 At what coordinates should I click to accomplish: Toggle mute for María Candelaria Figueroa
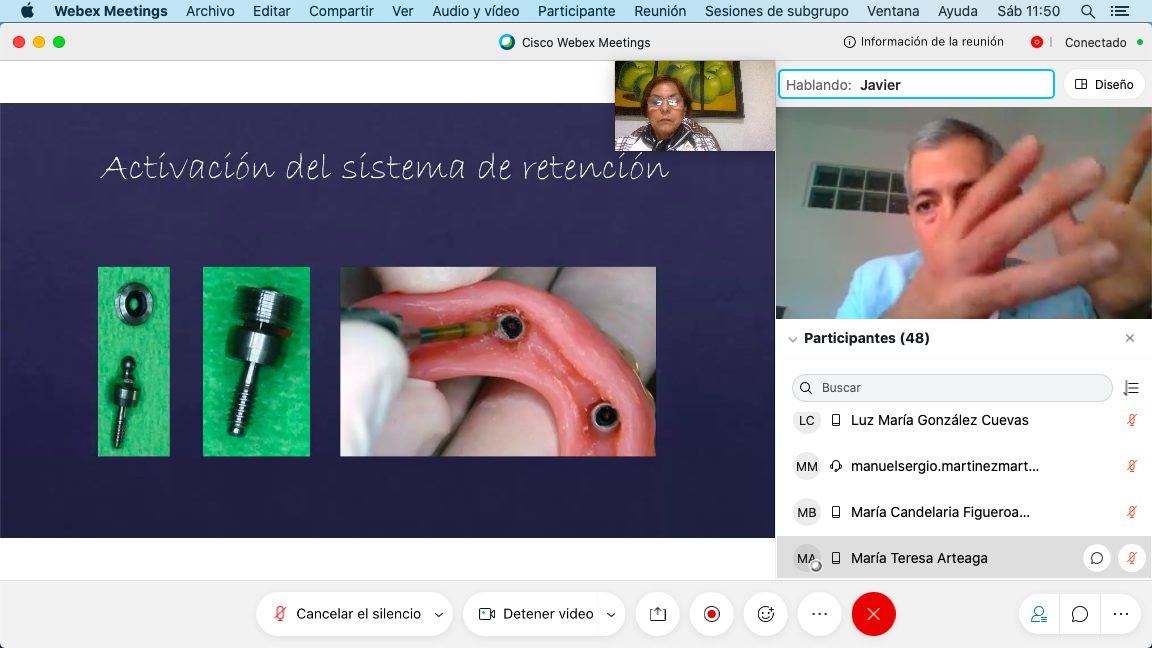click(1131, 512)
